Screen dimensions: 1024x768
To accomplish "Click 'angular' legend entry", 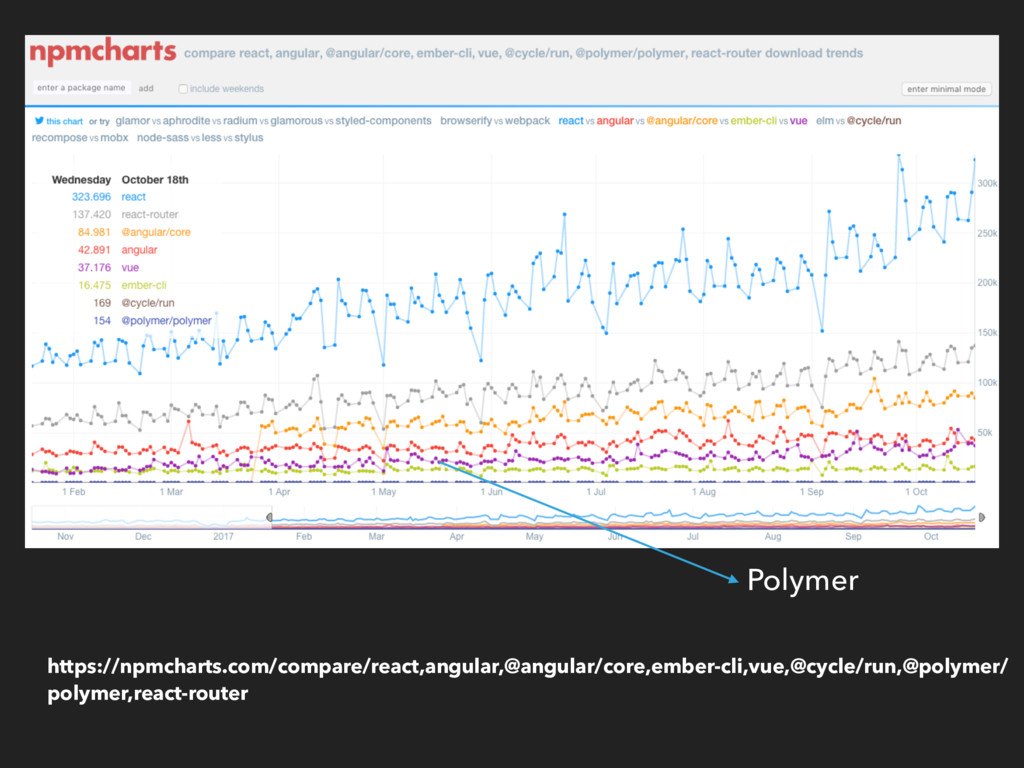I will (139, 249).
